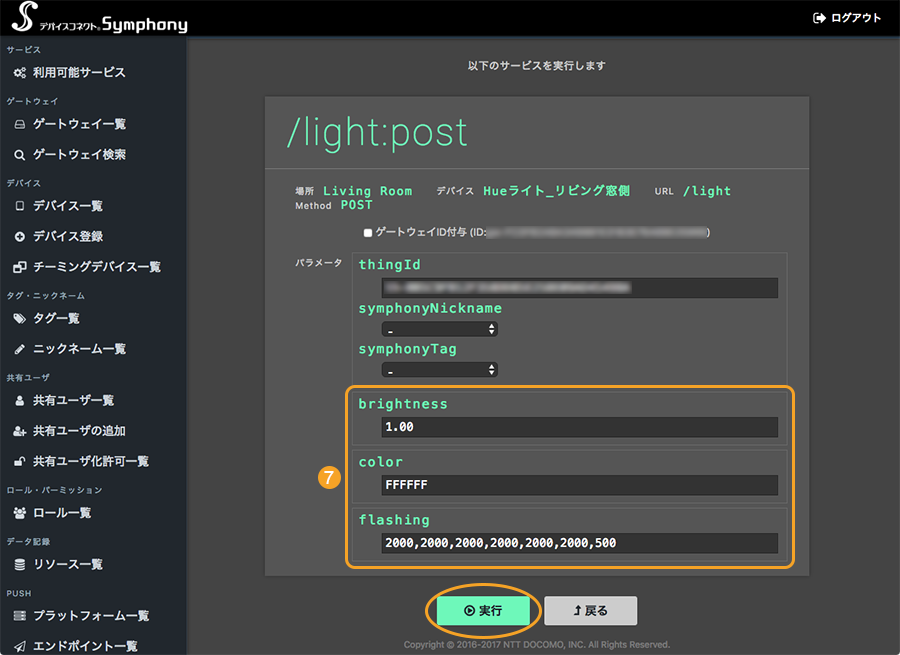Click the thingId parameter label

pyautogui.click(x=390, y=265)
